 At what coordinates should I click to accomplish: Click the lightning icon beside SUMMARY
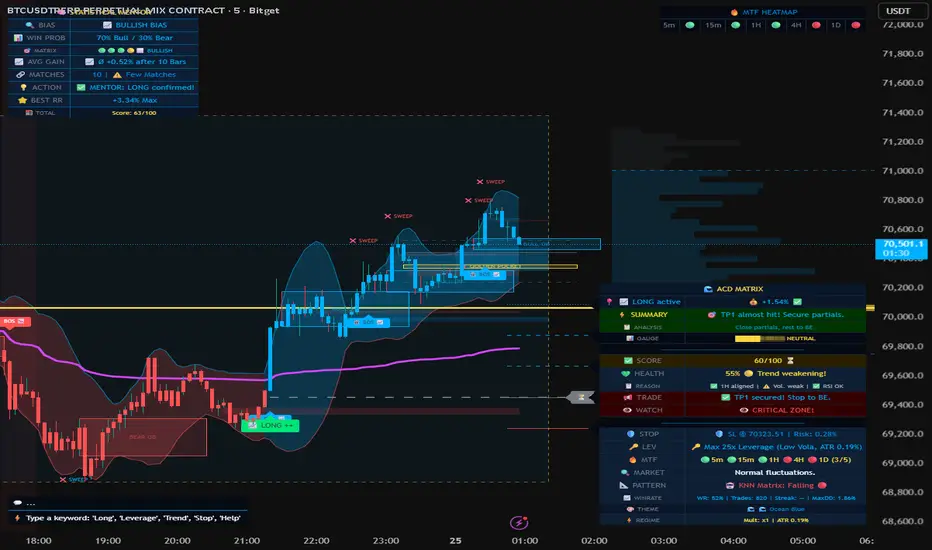pyautogui.click(x=622, y=315)
